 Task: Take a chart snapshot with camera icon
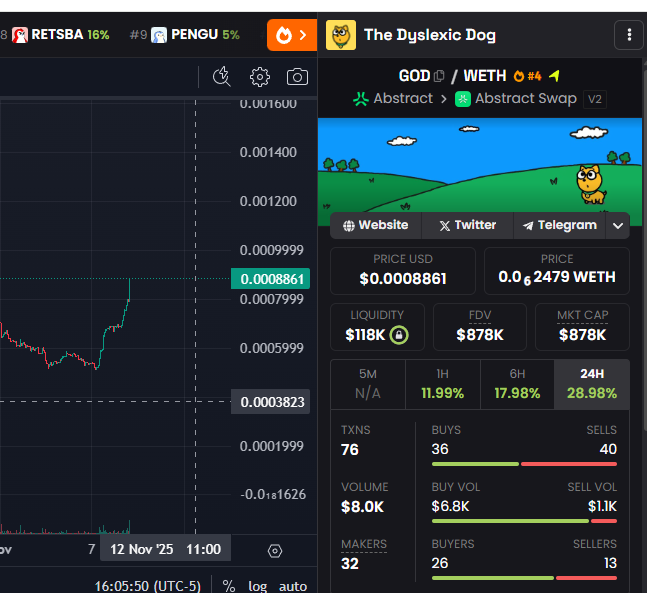298,77
